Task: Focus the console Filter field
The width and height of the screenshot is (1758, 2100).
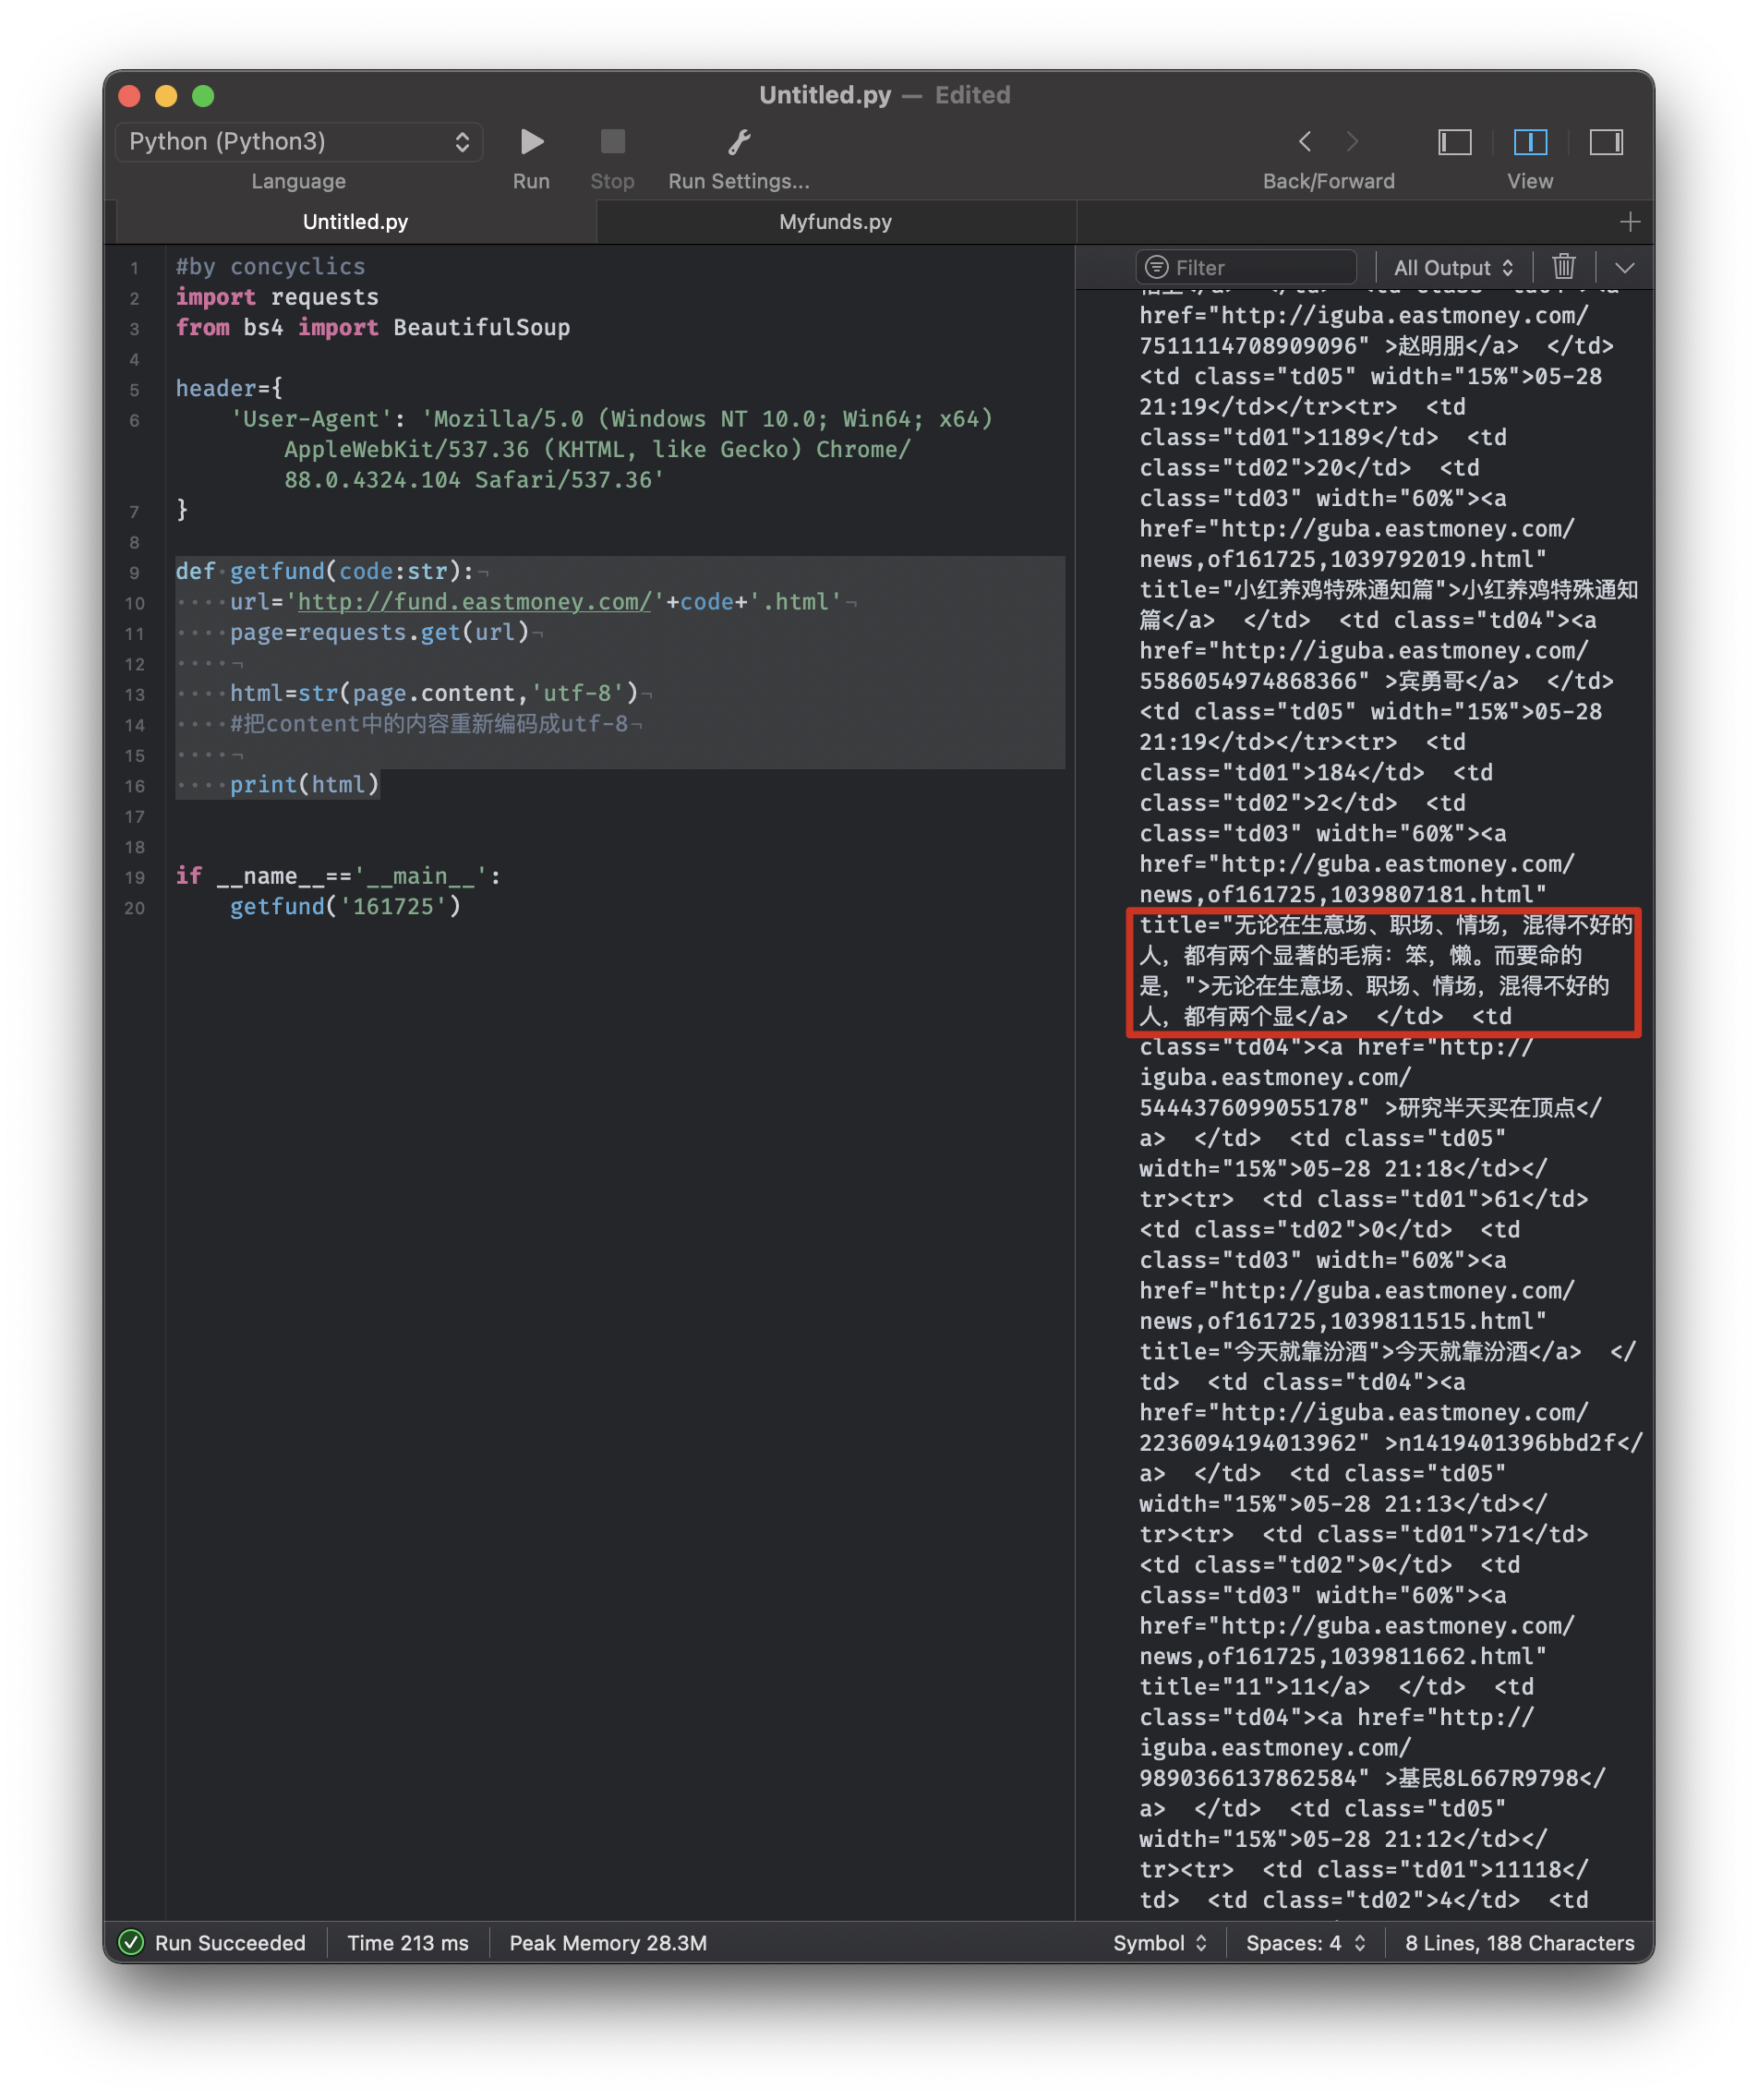Action: pos(1246,267)
